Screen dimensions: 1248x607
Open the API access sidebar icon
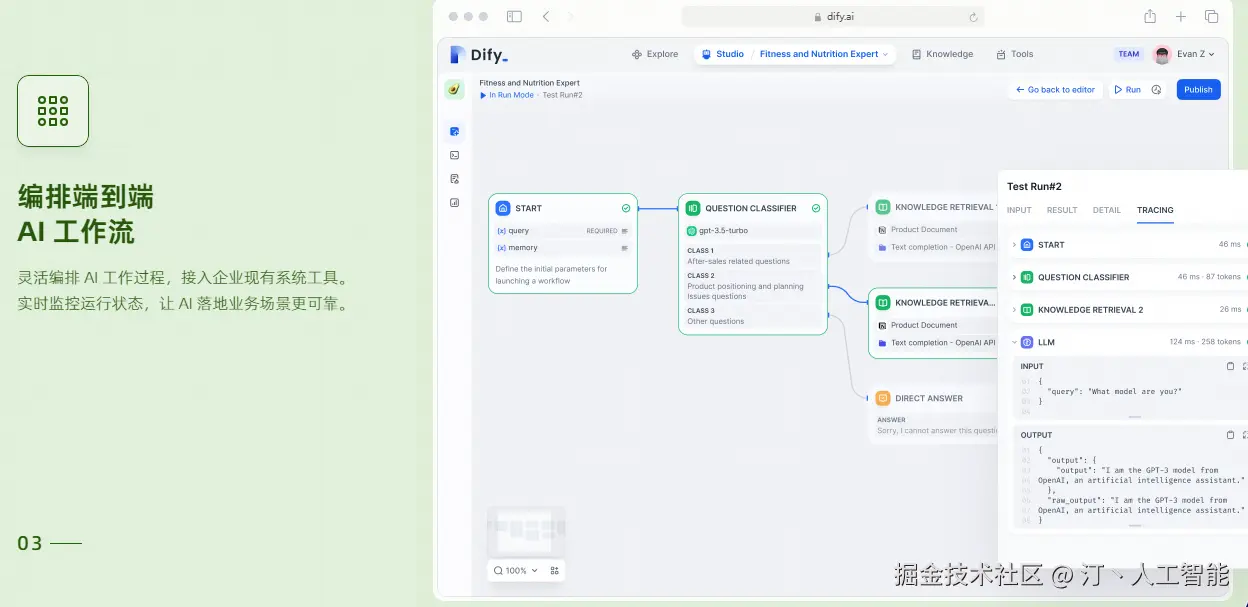455,155
